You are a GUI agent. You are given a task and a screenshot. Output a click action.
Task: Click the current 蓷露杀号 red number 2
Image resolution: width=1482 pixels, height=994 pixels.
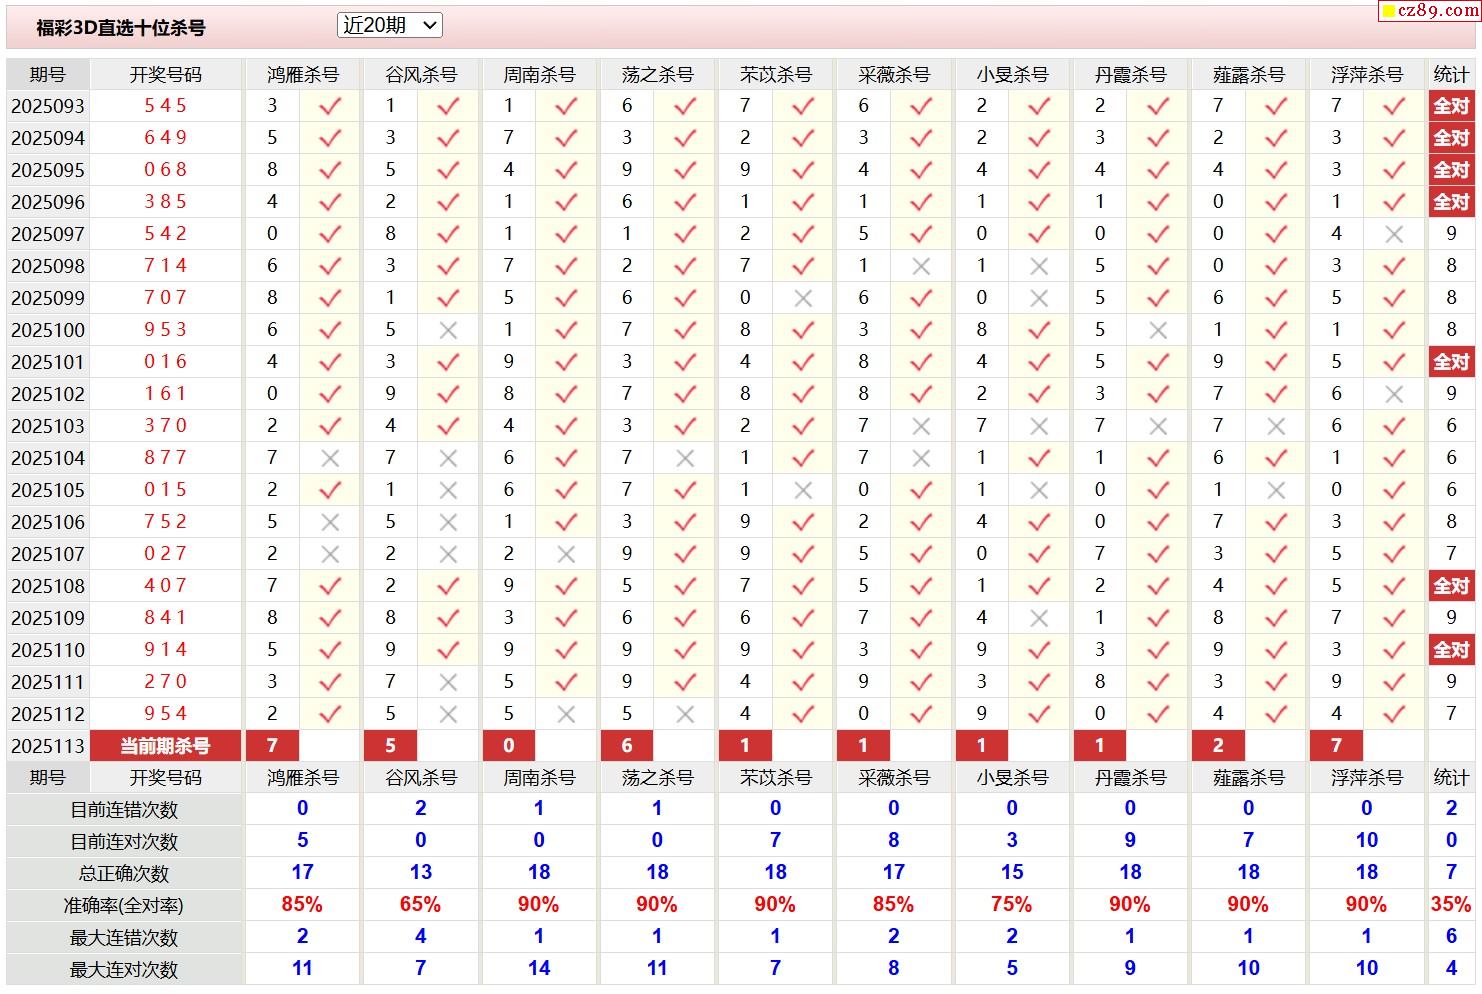1218,746
